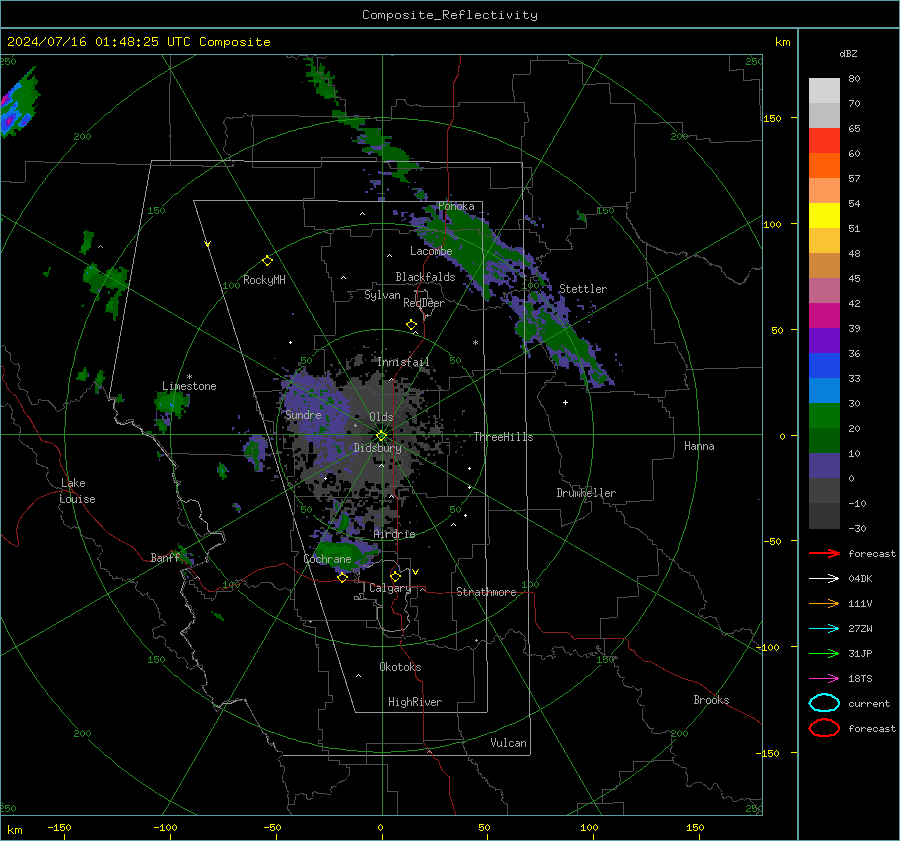Click the Stettler city label
900x841 pixels.
click(x=583, y=289)
